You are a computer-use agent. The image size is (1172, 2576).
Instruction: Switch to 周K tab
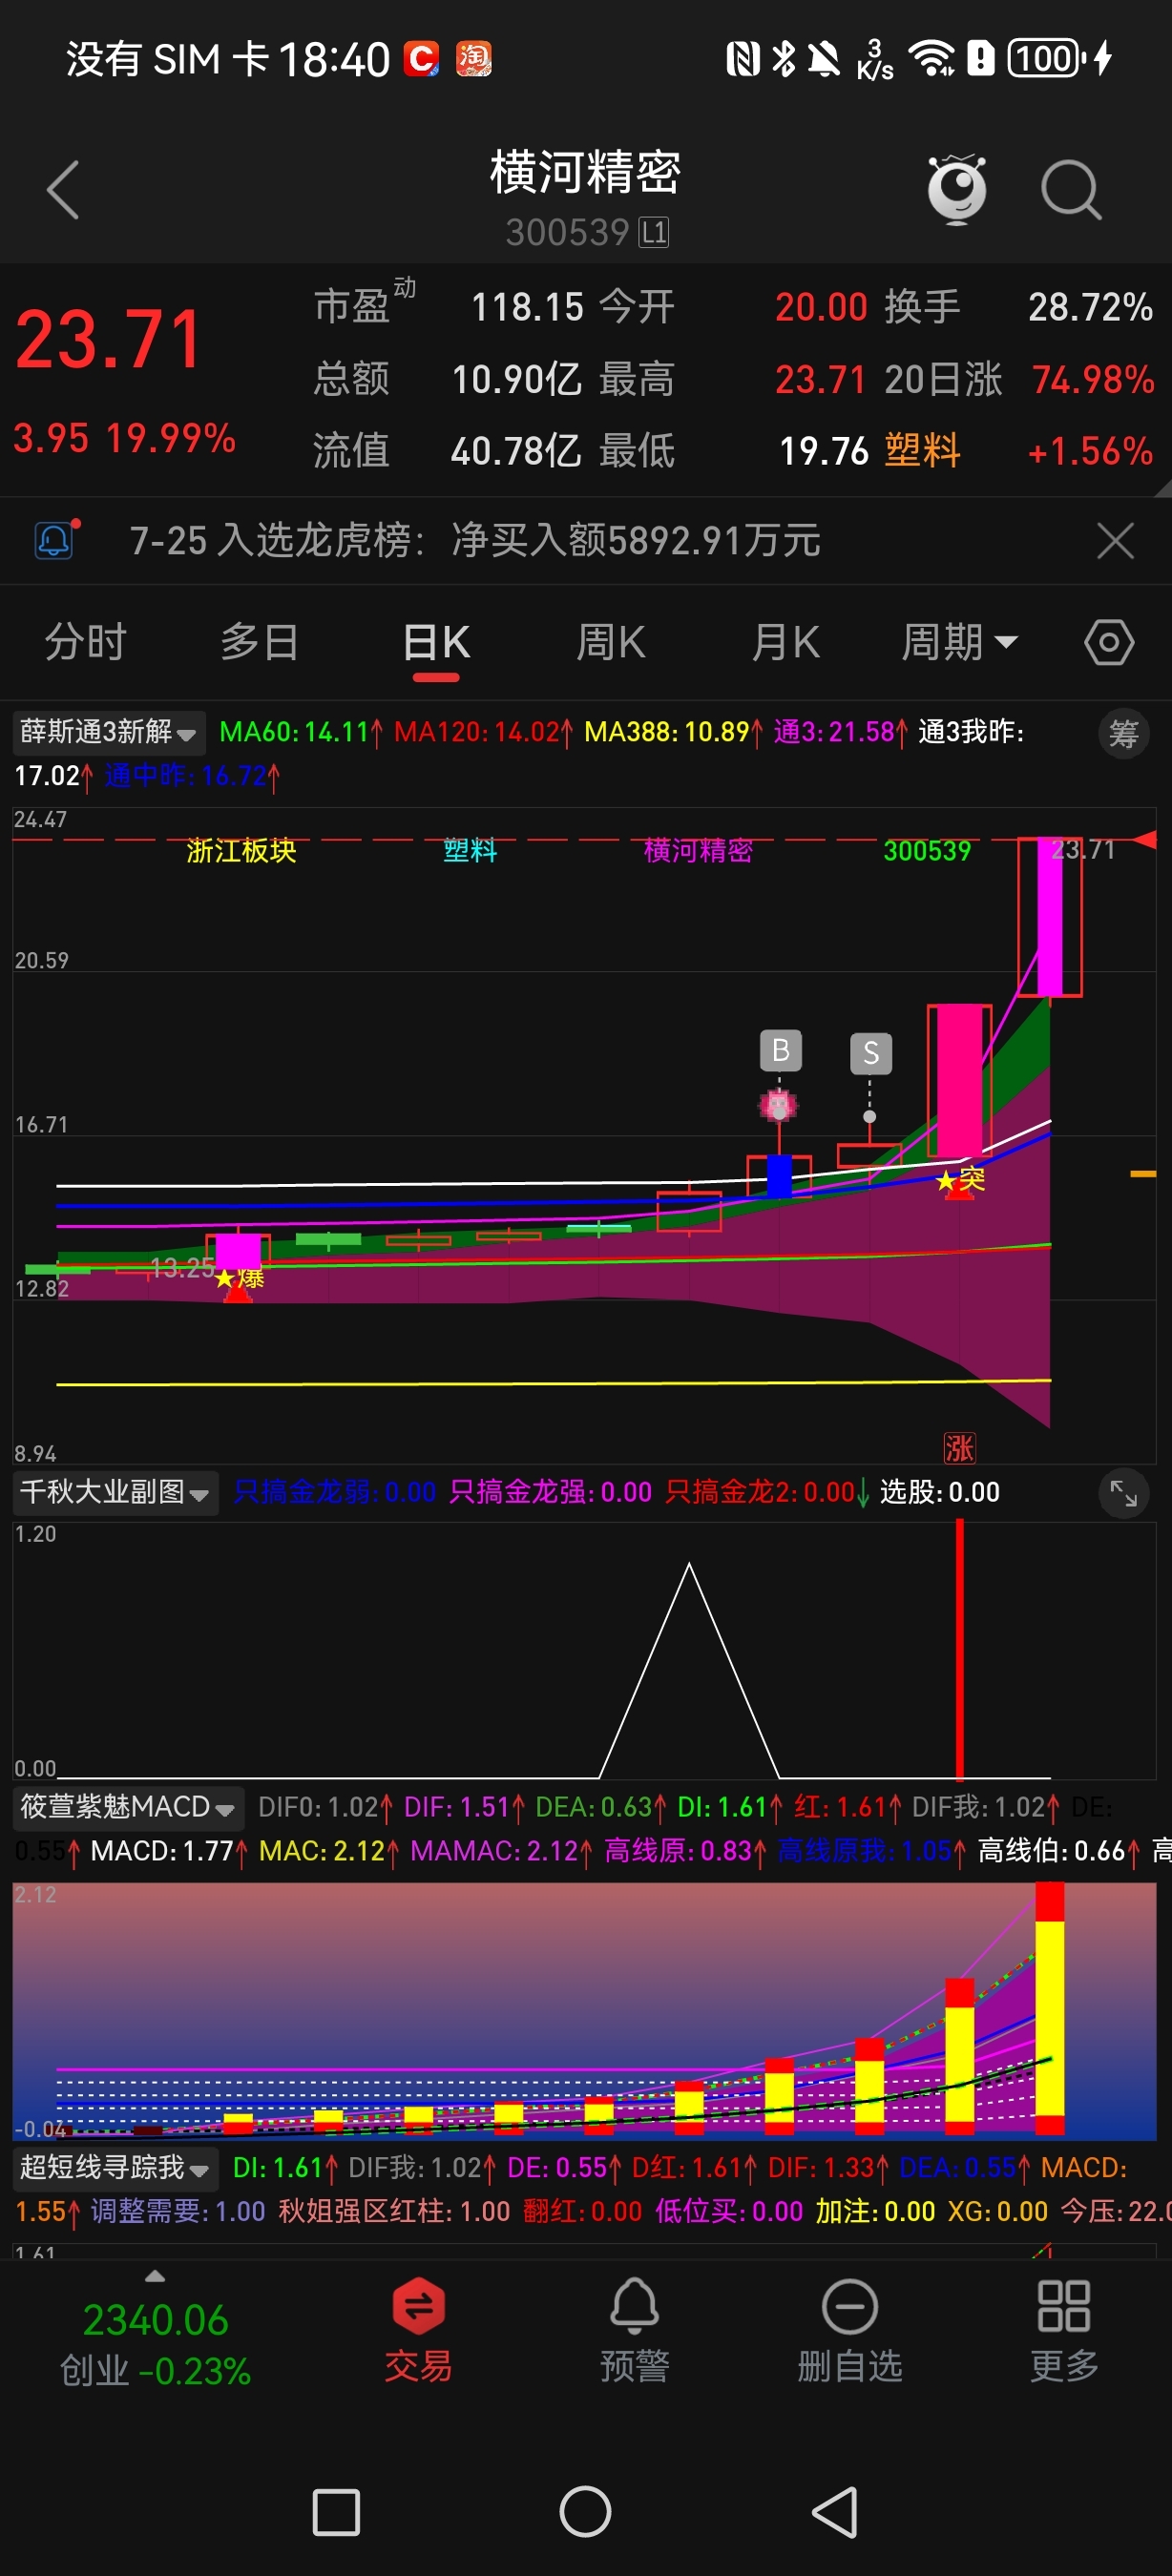pos(611,642)
